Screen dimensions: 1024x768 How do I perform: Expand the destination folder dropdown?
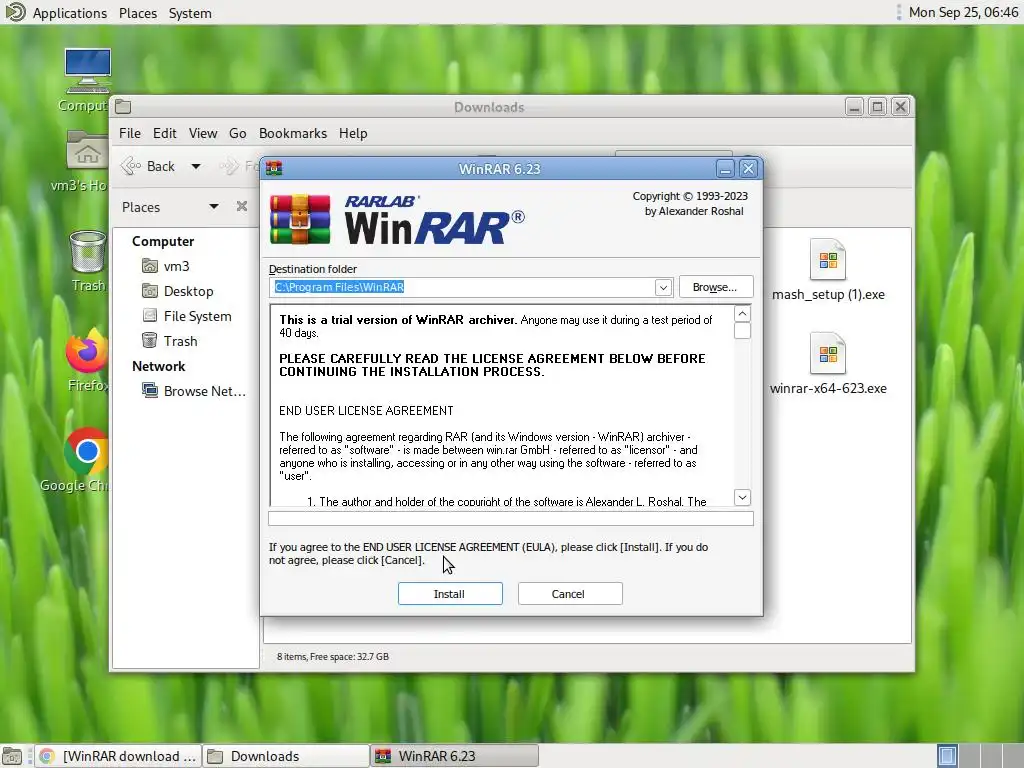pyautogui.click(x=663, y=287)
